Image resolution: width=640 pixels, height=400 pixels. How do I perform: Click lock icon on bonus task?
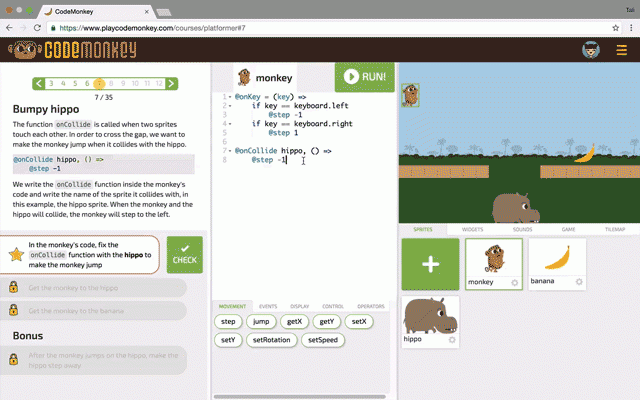click(13, 359)
